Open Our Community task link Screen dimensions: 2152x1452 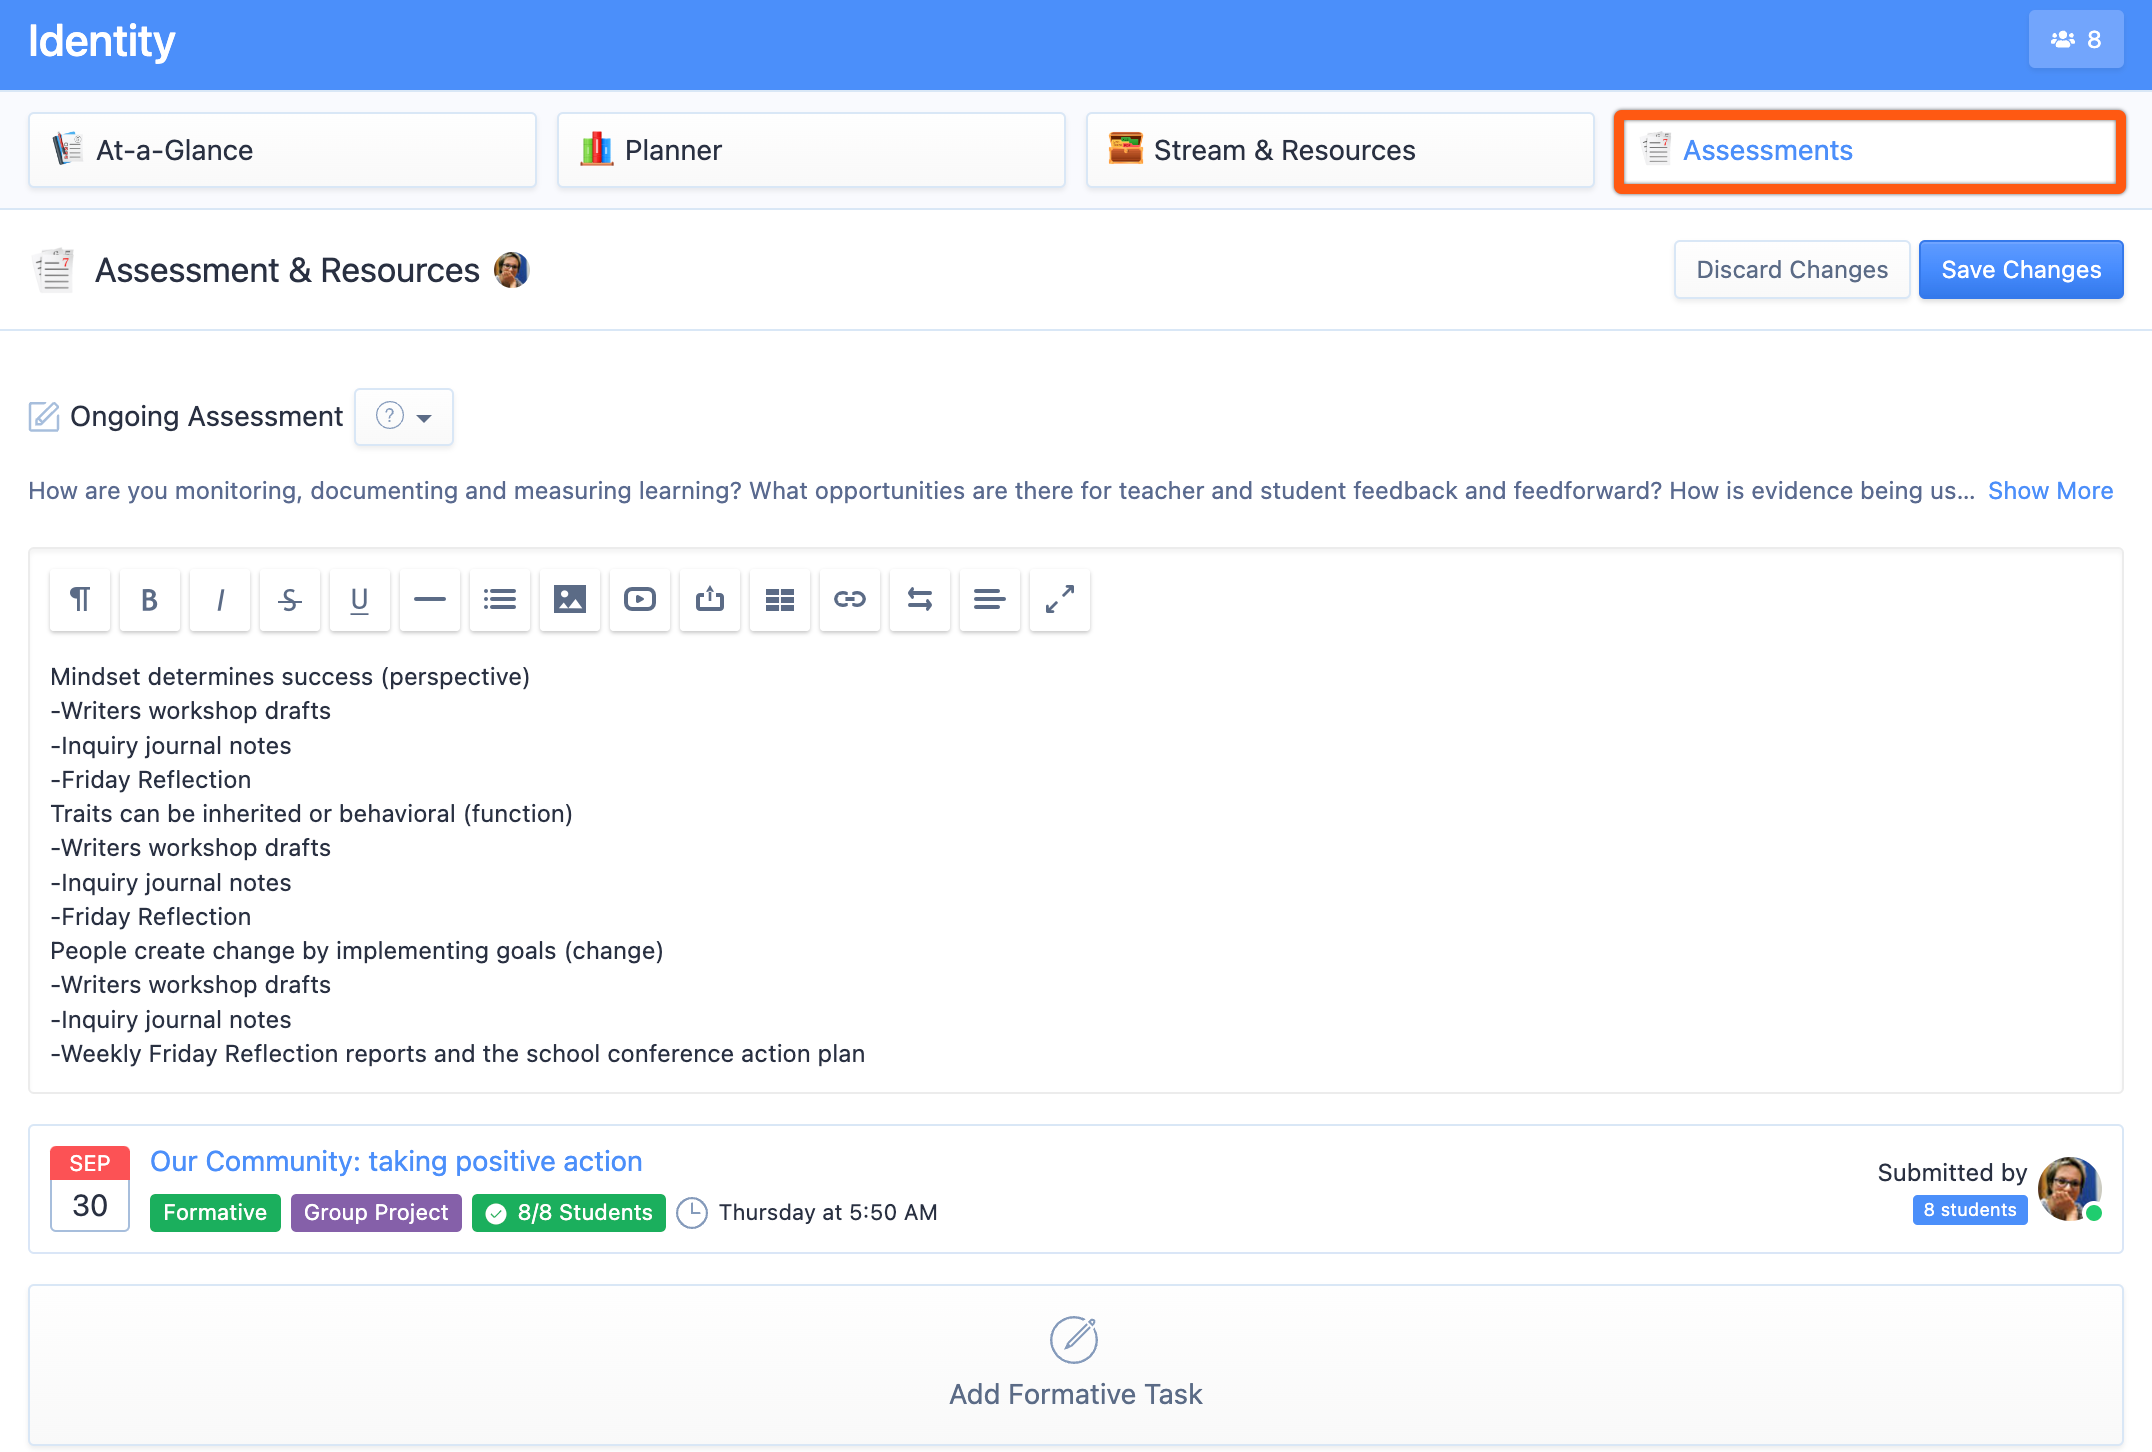pyautogui.click(x=396, y=1162)
